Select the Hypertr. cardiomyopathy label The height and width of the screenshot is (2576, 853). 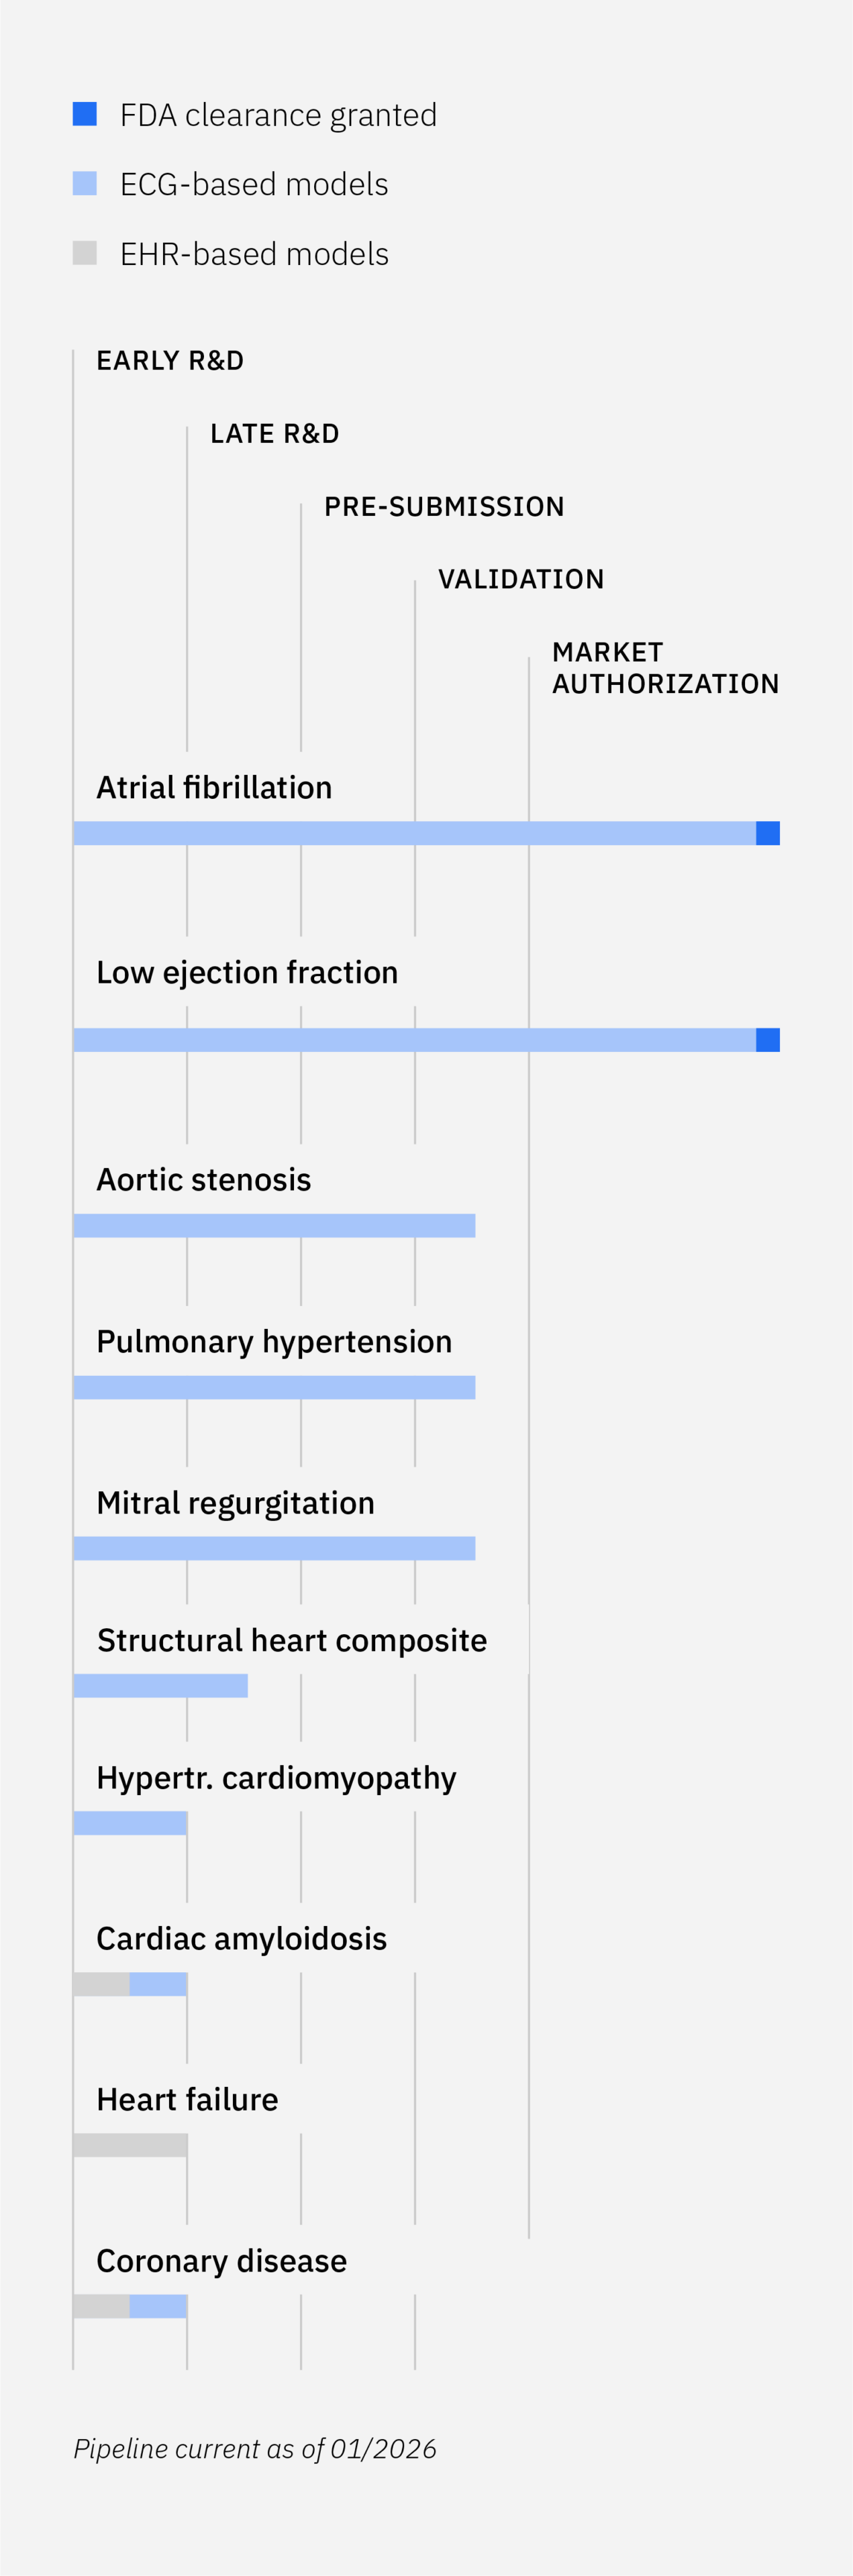pos(276,1778)
